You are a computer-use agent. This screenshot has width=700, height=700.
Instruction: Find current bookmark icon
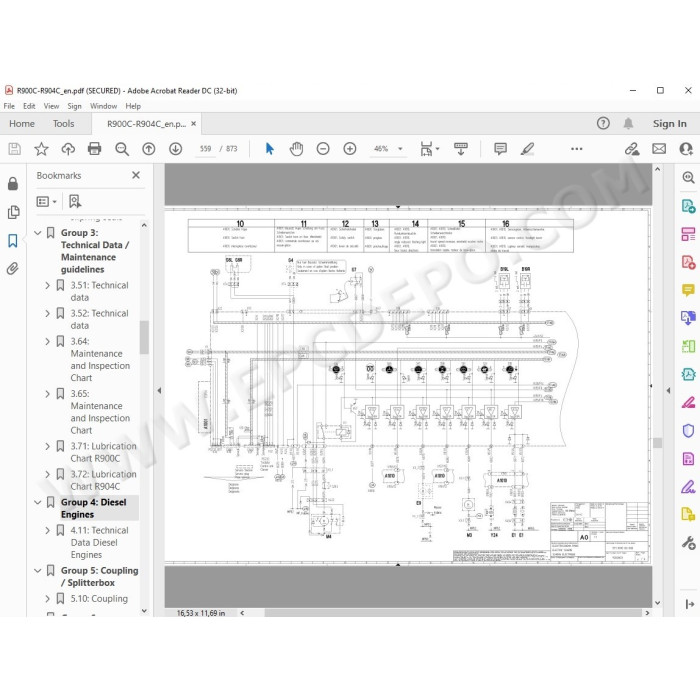75,201
